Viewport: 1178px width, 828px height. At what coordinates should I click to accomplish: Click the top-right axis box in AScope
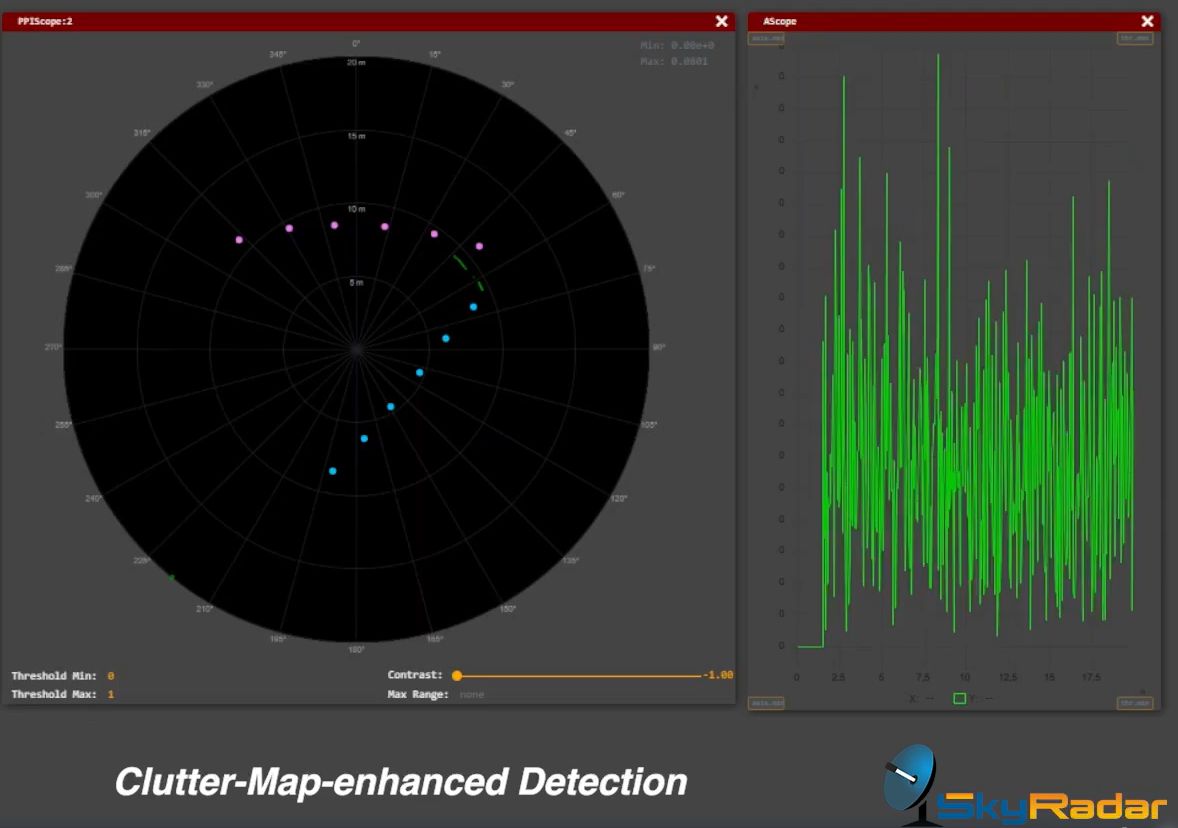point(1134,39)
